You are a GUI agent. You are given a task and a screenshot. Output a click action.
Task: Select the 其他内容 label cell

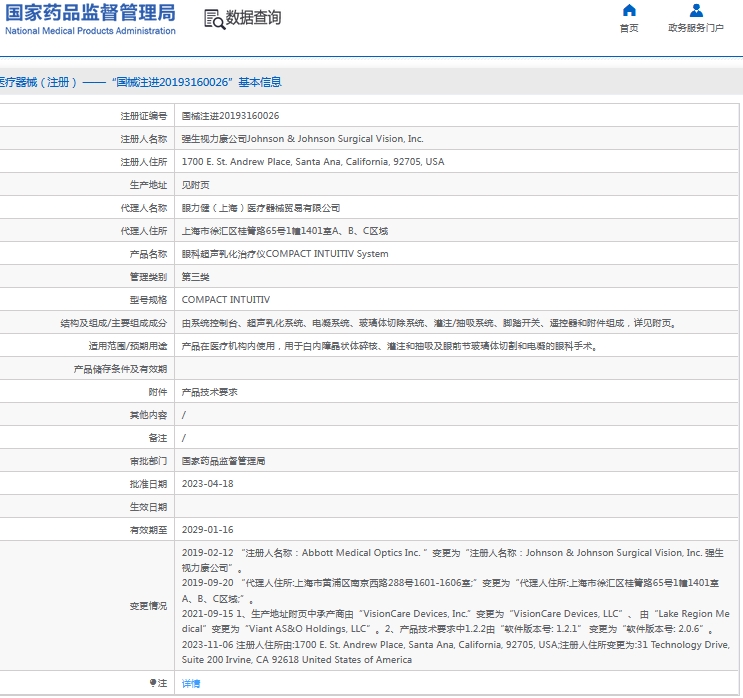pyautogui.click(x=148, y=415)
